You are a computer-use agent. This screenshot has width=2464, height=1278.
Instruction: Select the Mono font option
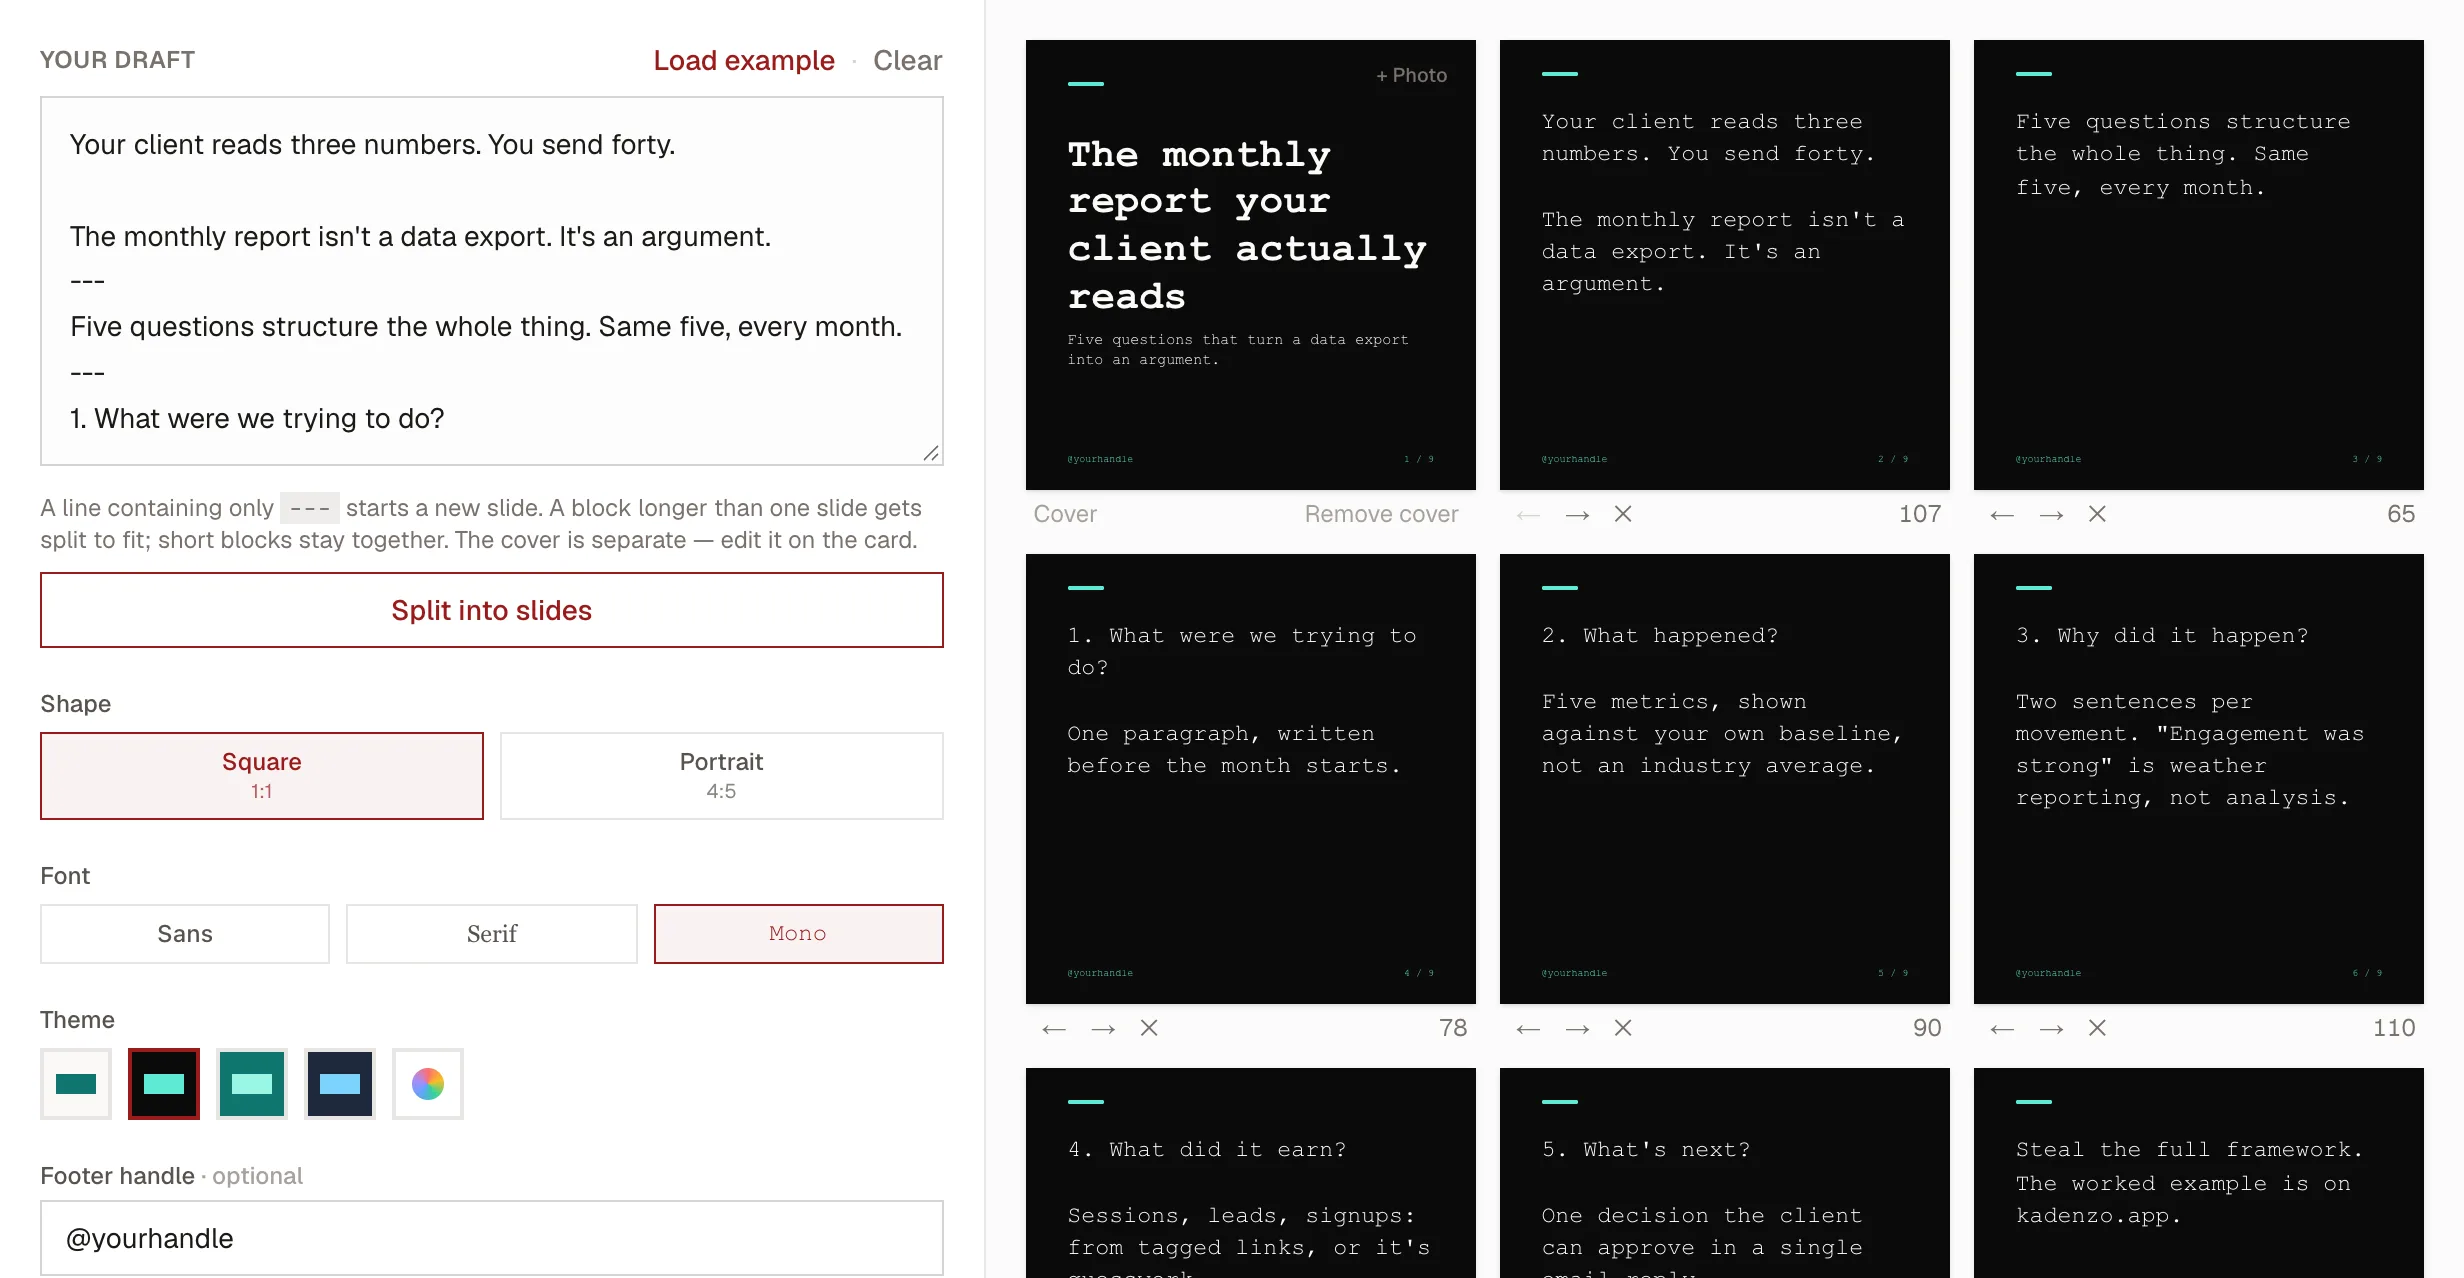pos(798,934)
